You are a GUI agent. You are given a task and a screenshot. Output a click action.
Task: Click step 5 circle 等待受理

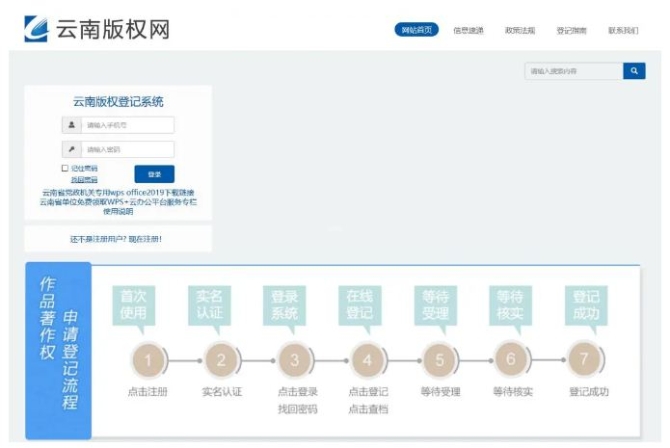439,359
